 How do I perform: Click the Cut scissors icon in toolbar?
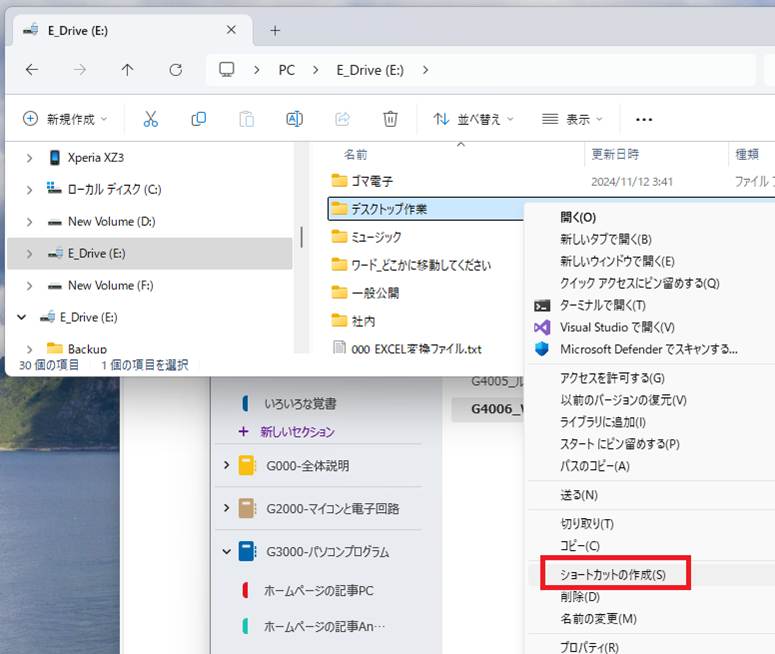[x=151, y=119]
